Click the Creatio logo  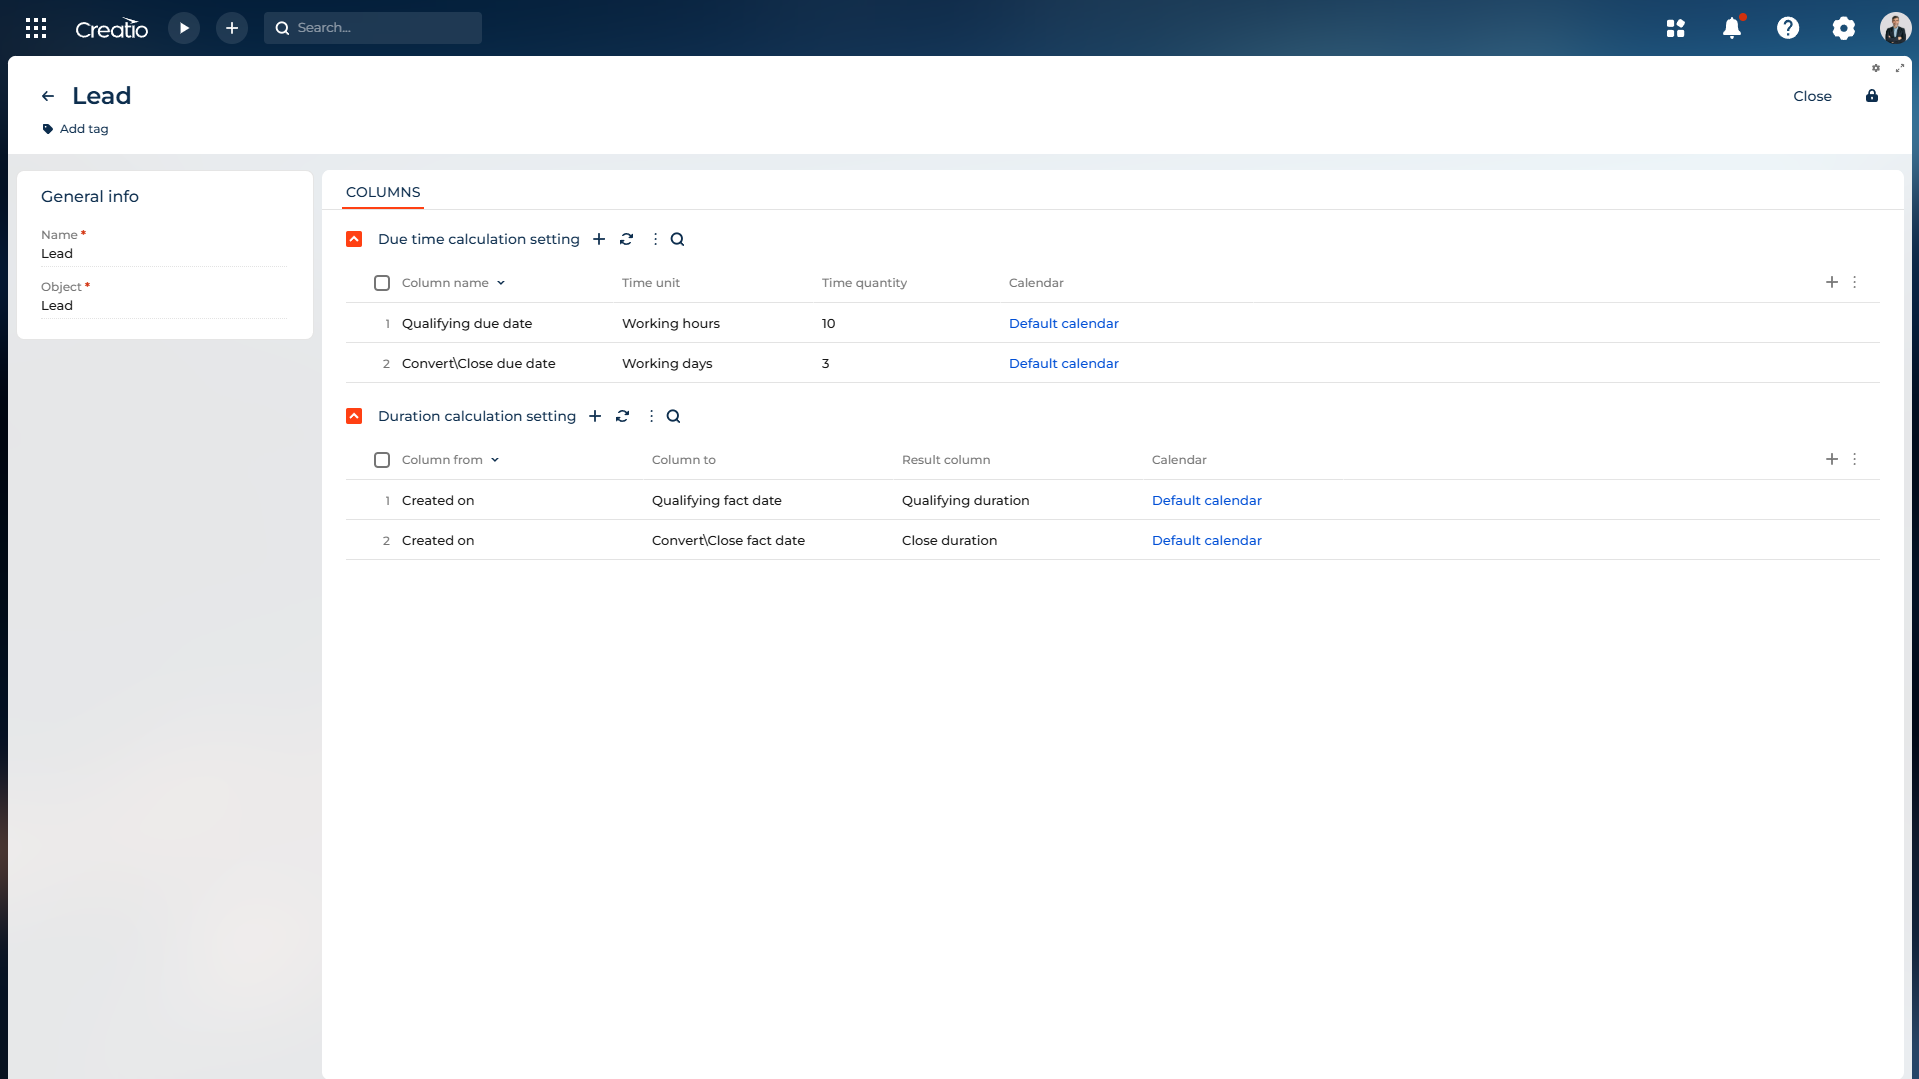coord(112,29)
